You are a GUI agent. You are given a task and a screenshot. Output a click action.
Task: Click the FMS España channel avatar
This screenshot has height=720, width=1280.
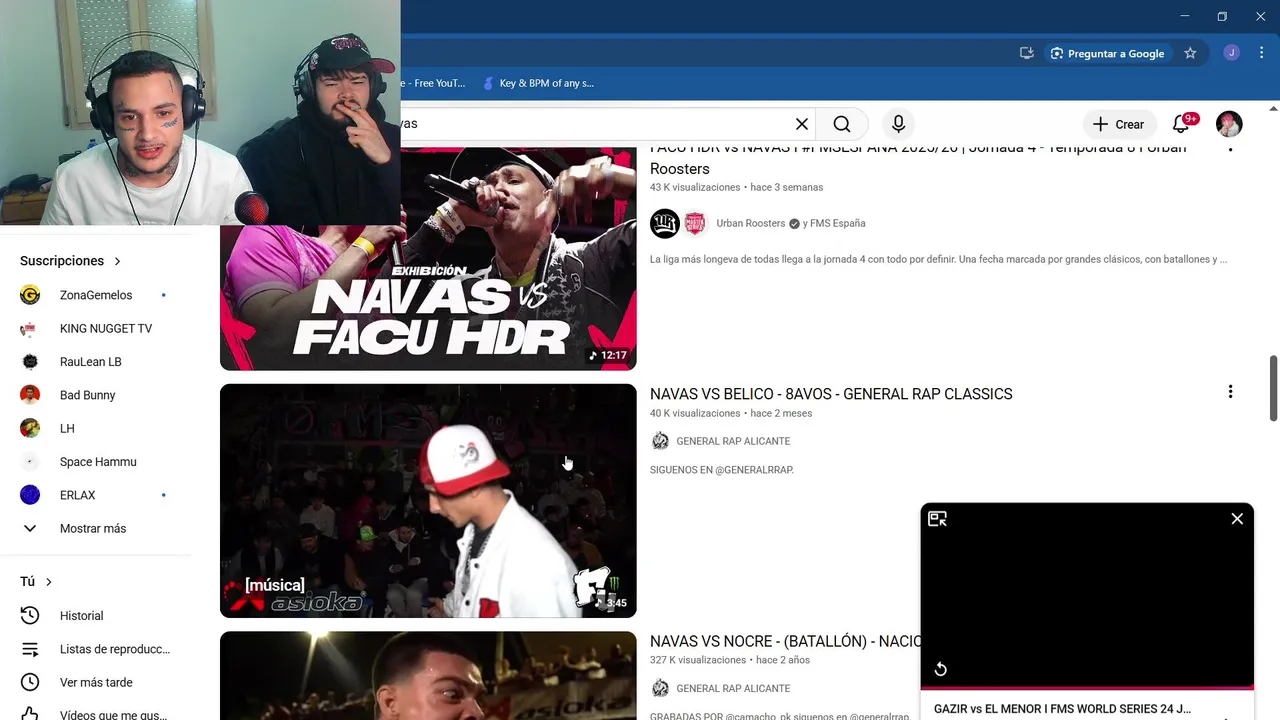pyautogui.click(x=695, y=223)
